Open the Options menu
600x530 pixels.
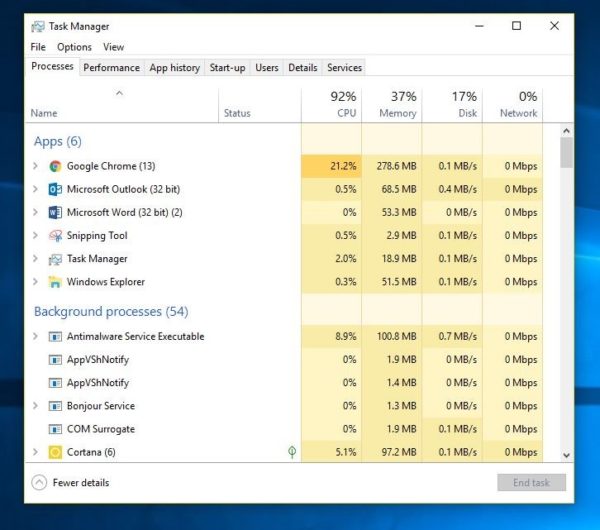click(x=74, y=47)
